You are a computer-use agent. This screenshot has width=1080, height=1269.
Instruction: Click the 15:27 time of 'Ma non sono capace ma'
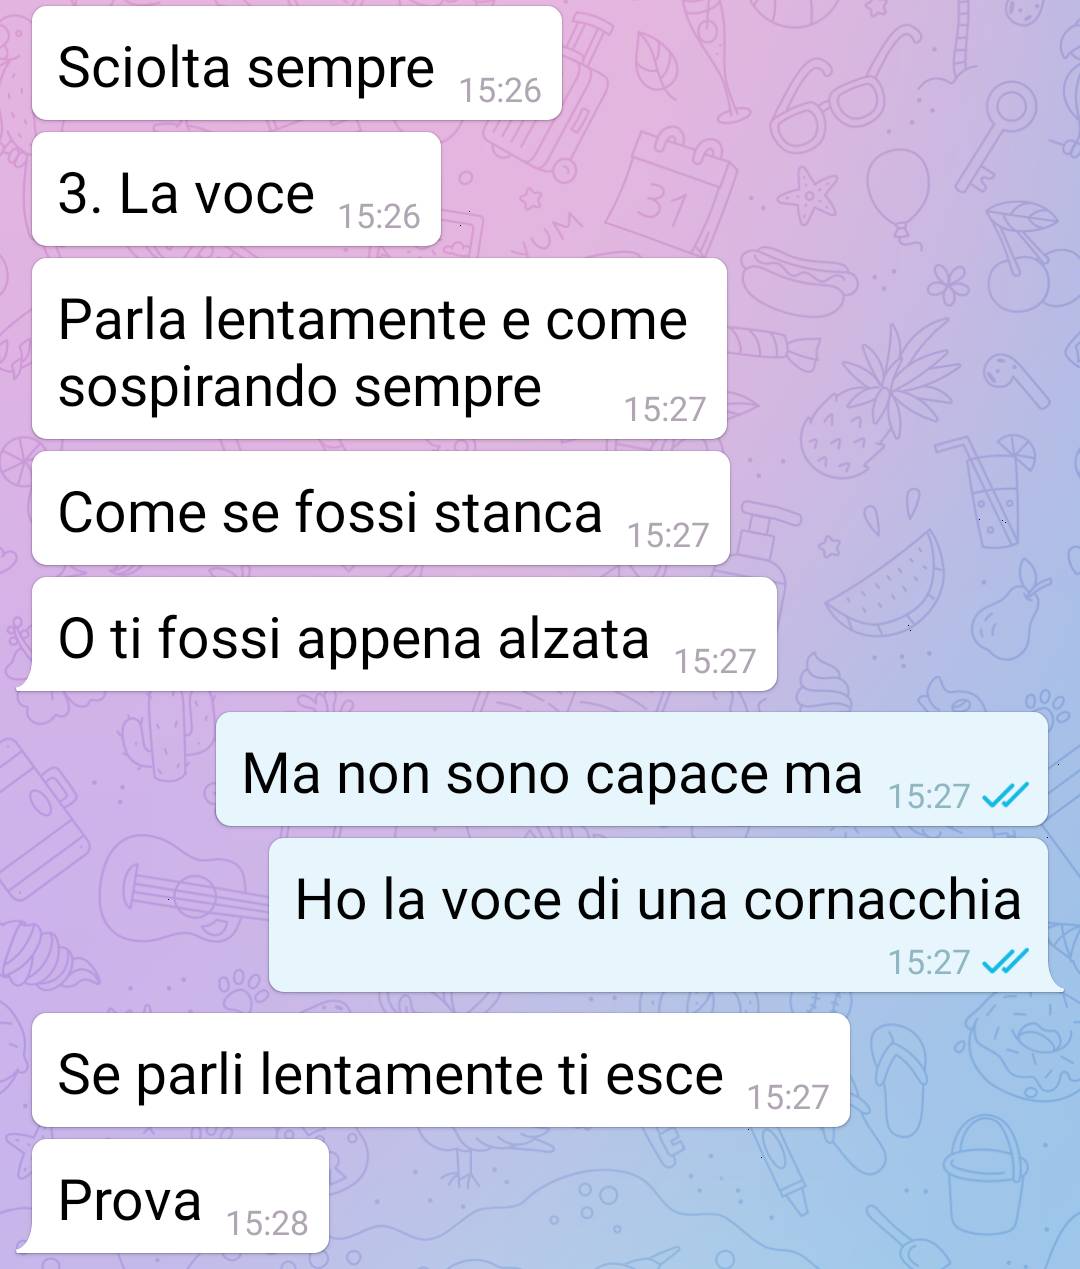(x=929, y=797)
